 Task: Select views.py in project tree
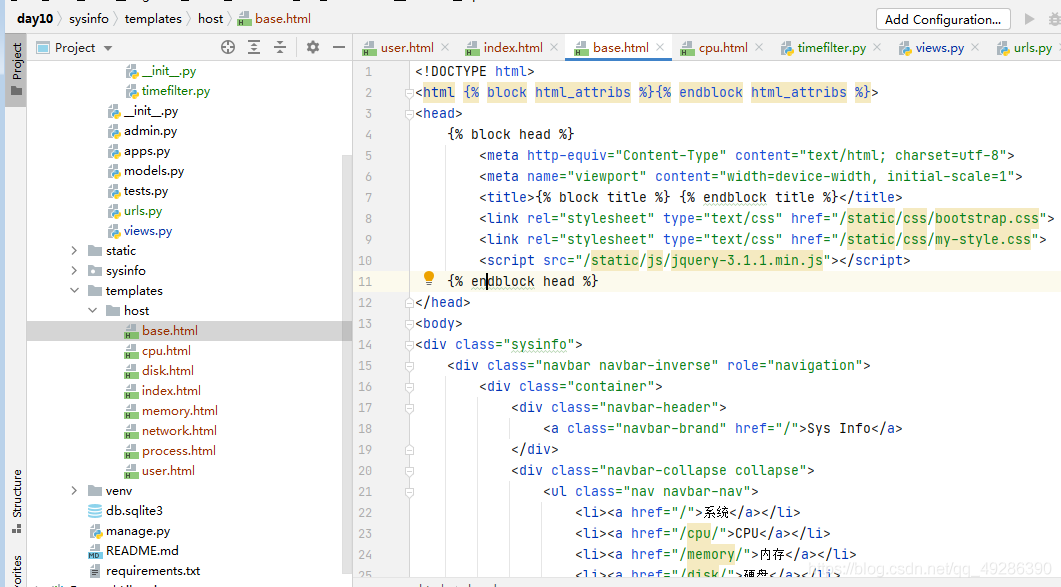pyautogui.click(x=148, y=231)
